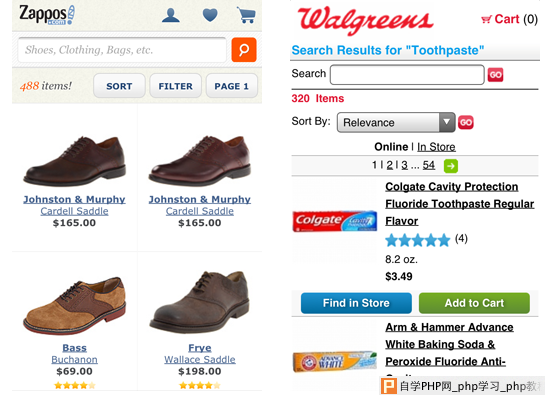The width and height of the screenshot is (550, 400).
Task: Open the SORT options on Zappos
Action: [x=119, y=86]
